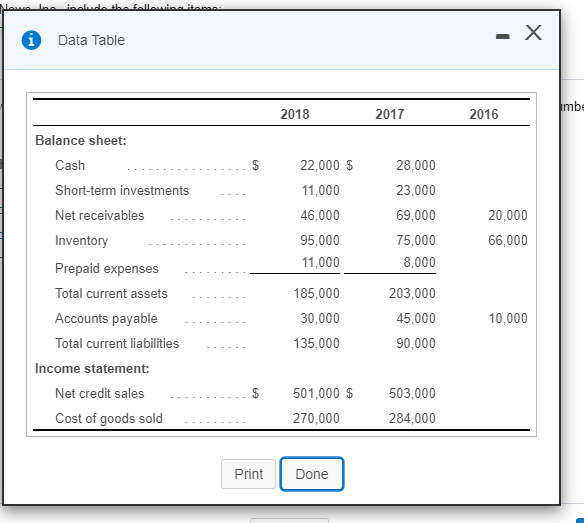The width and height of the screenshot is (584, 523).
Task: Select the 2018 column header
Action: (x=295, y=114)
